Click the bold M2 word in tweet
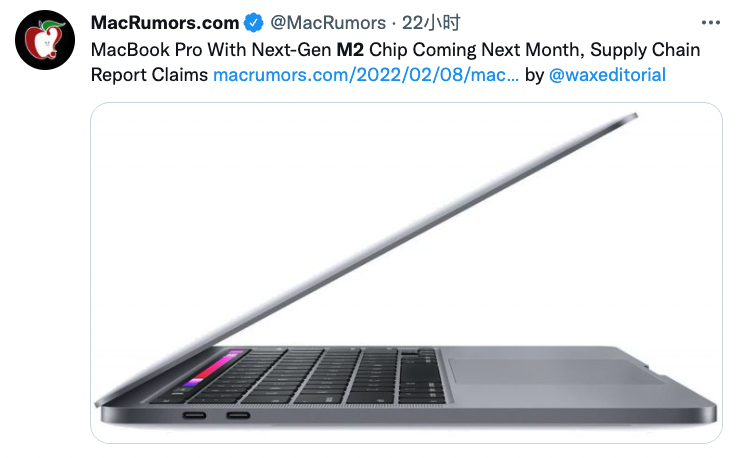 click(x=350, y=50)
